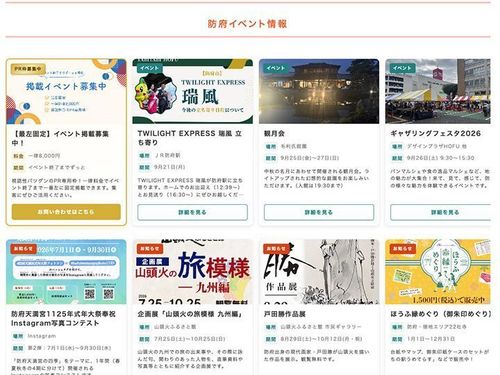Select the ほうふ縁めぐり（御朱印めぐり） title
The image size is (500, 375).
440,314
